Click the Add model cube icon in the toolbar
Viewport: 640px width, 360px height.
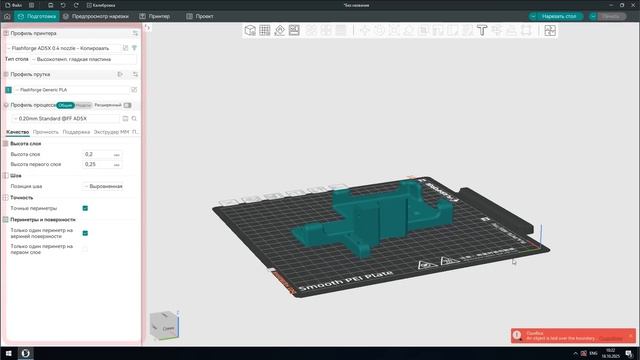point(250,30)
